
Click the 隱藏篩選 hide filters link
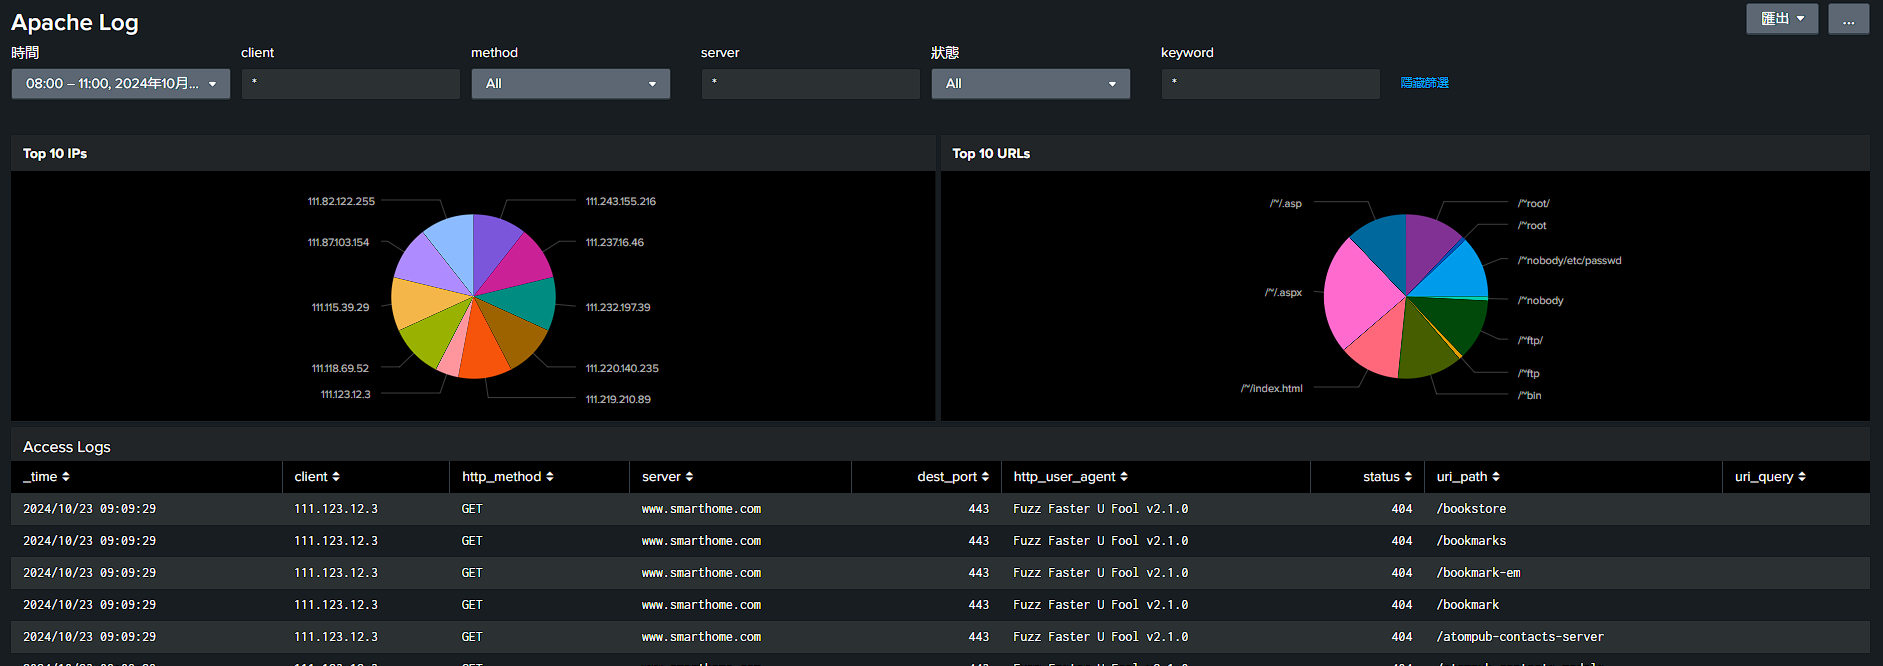click(1425, 83)
